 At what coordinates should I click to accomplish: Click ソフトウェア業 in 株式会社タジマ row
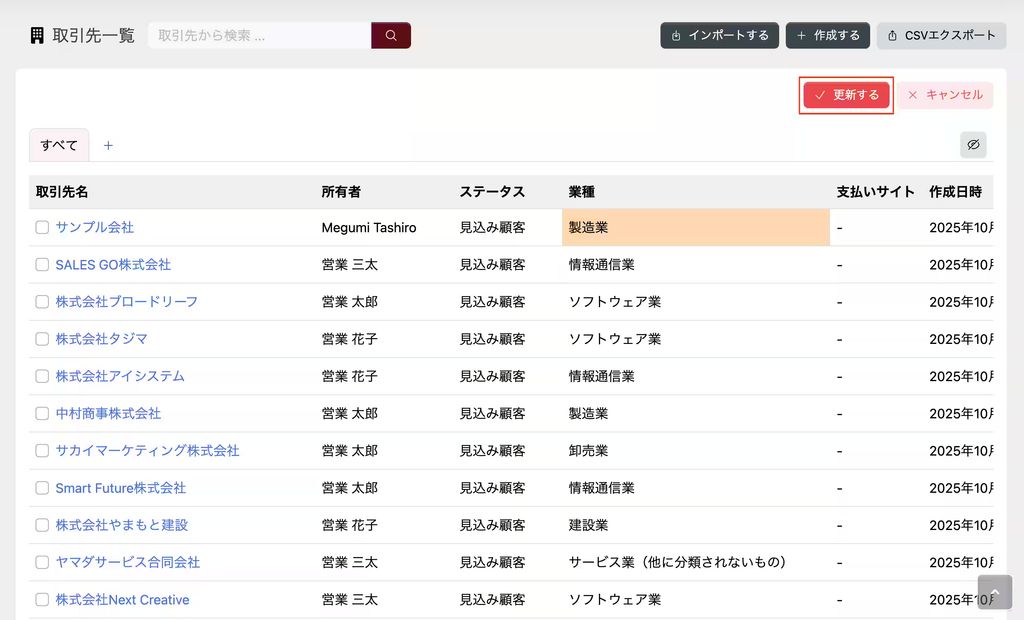pos(615,339)
